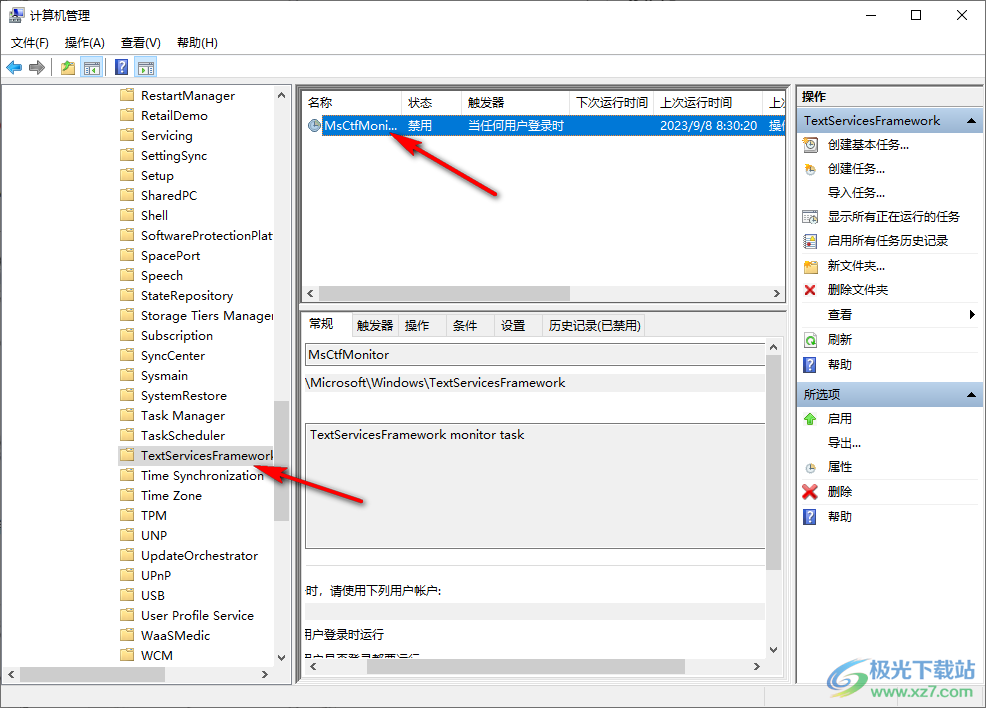
Task: Click the 显示所有正在运行的任务 icon
Action: (811, 217)
